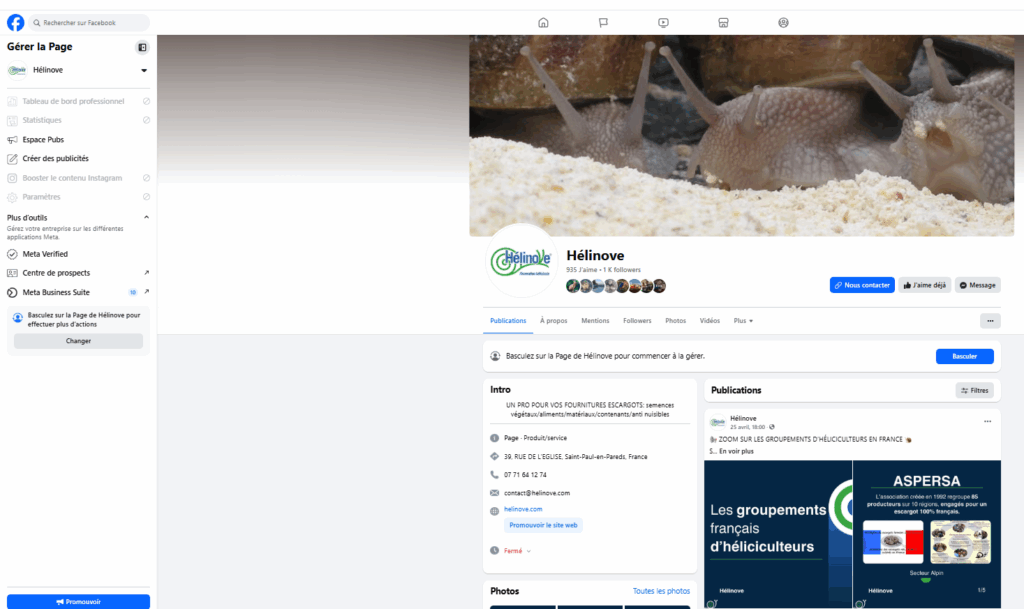This screenshot has height=609, width=1024.
Task: Open the Home feed icon
Action: tap(543, 23)
